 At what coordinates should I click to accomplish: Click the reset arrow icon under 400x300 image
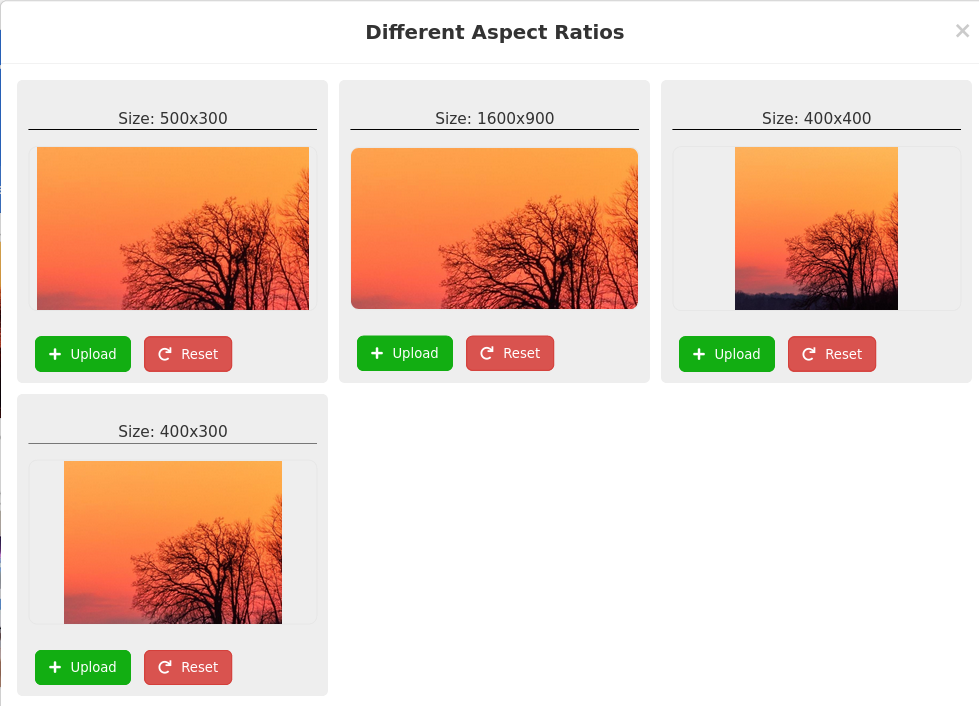165,667
